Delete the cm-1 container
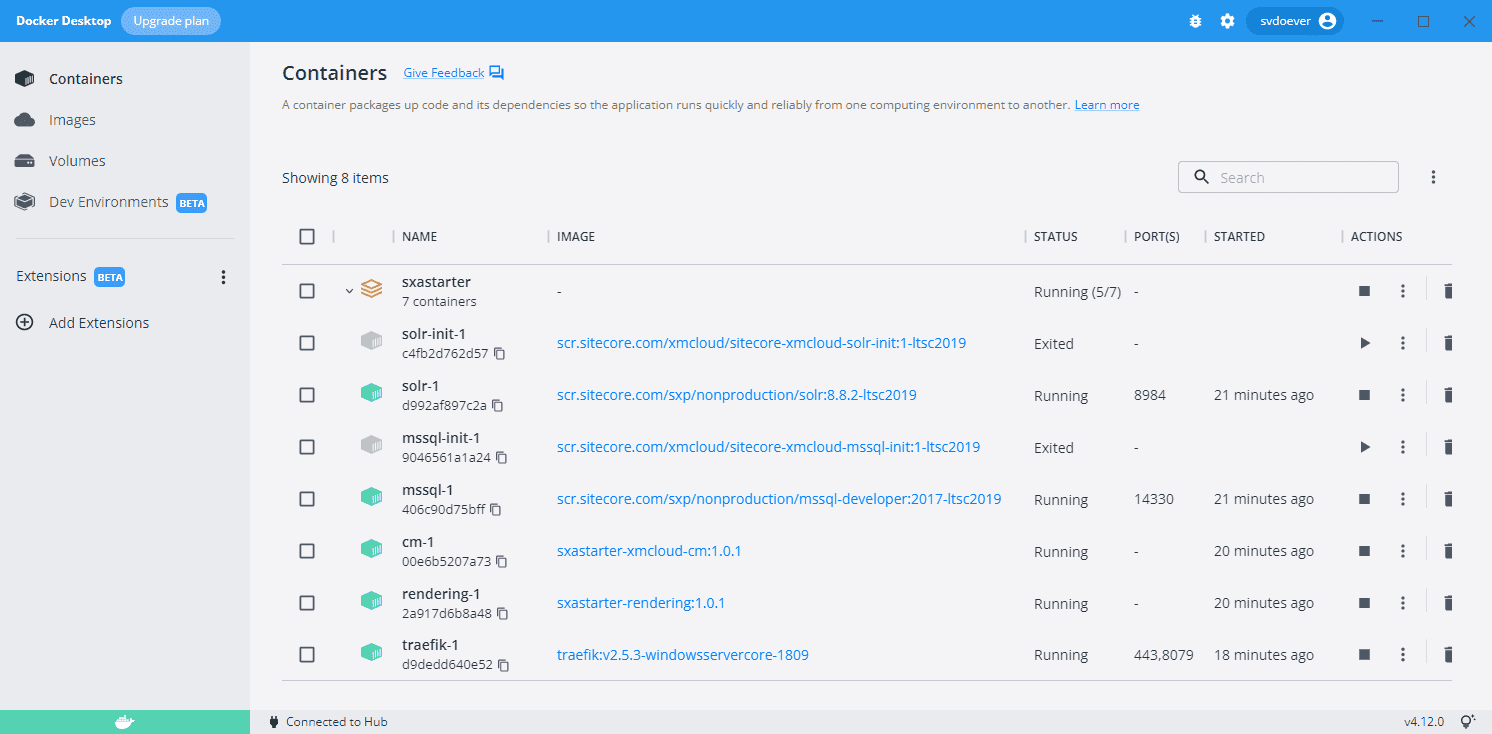Screen dimensions: 1492x734 point(1448,551)
